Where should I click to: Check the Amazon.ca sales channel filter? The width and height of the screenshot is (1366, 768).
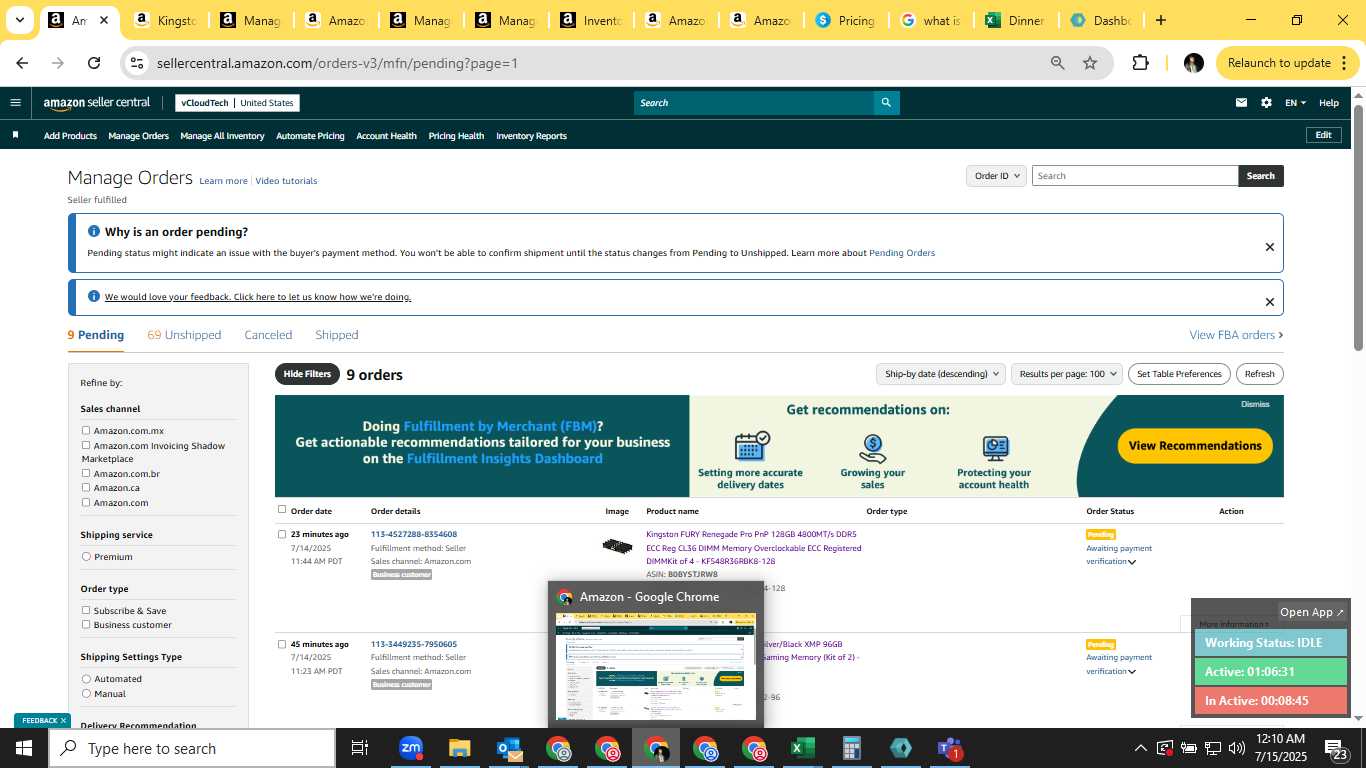pos(86,488)
